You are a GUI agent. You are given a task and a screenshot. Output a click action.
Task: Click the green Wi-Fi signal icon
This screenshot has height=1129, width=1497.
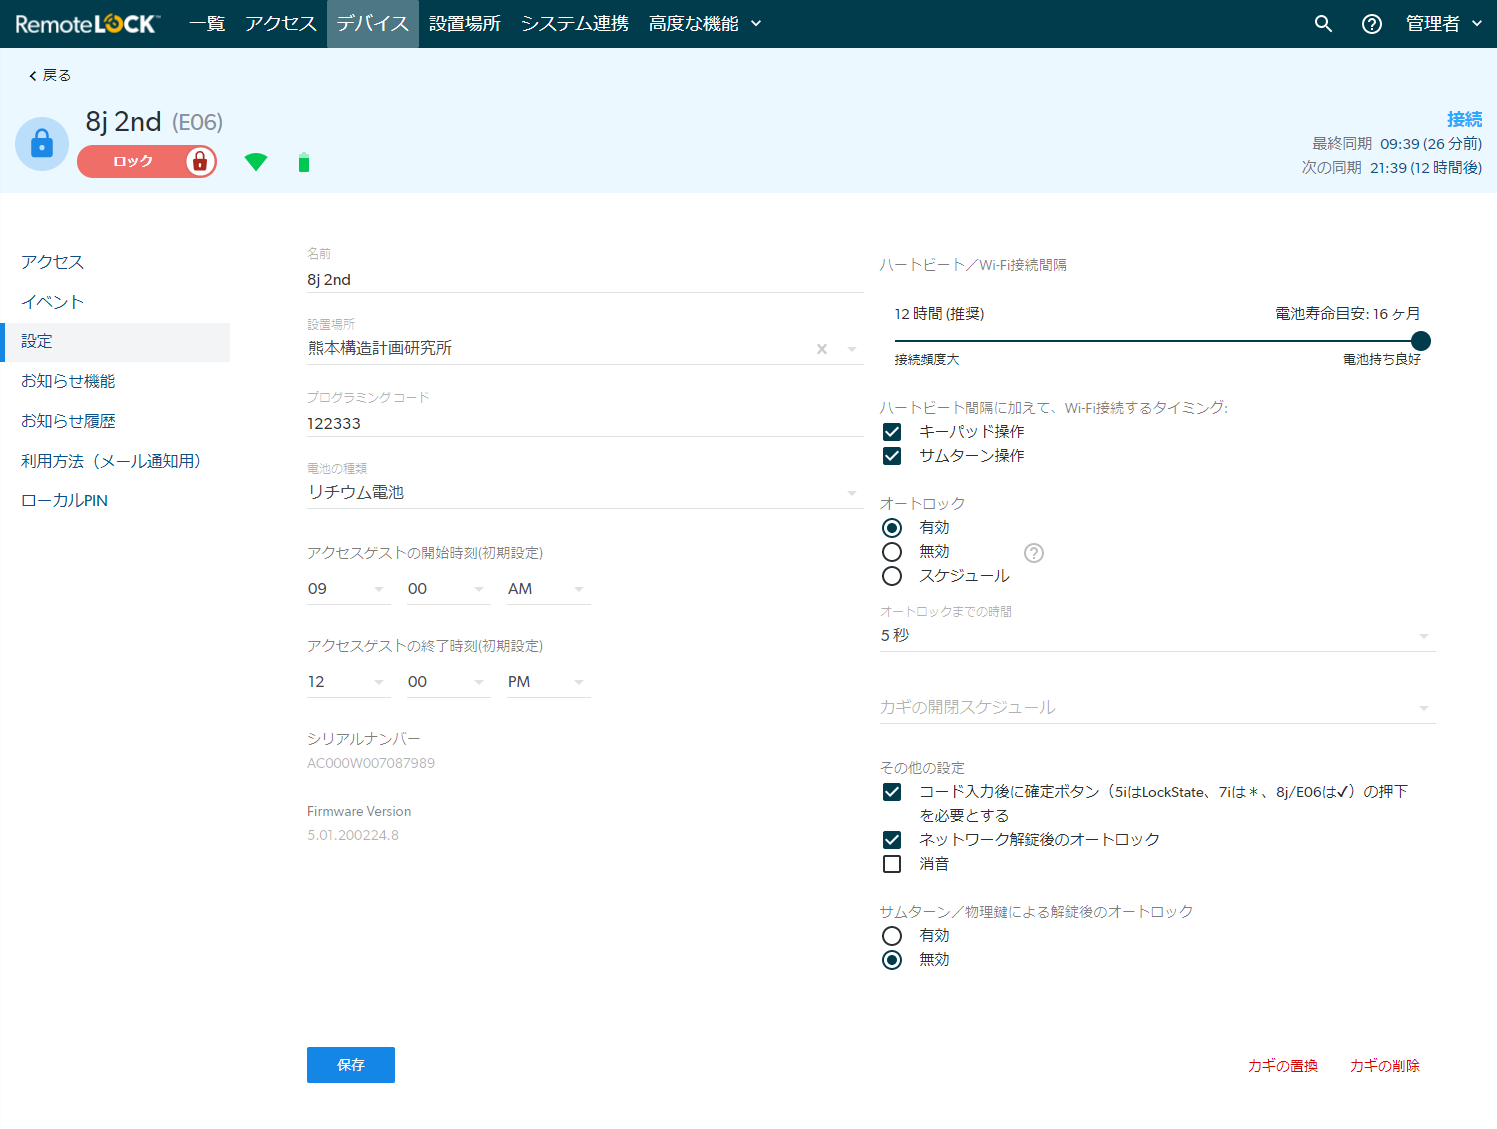click(x=256, y=162)
